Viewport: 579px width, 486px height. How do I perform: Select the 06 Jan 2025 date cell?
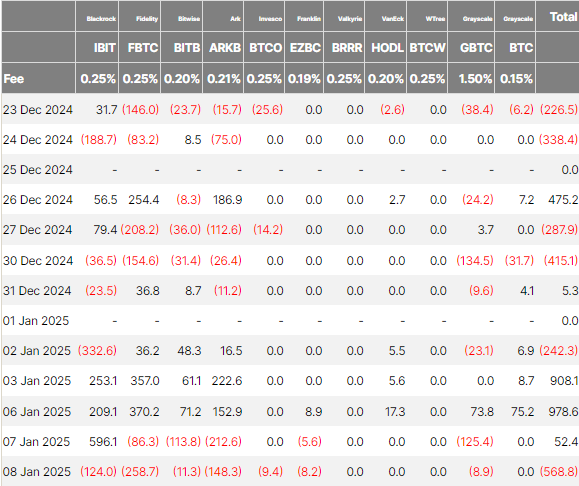click(37, 411)
